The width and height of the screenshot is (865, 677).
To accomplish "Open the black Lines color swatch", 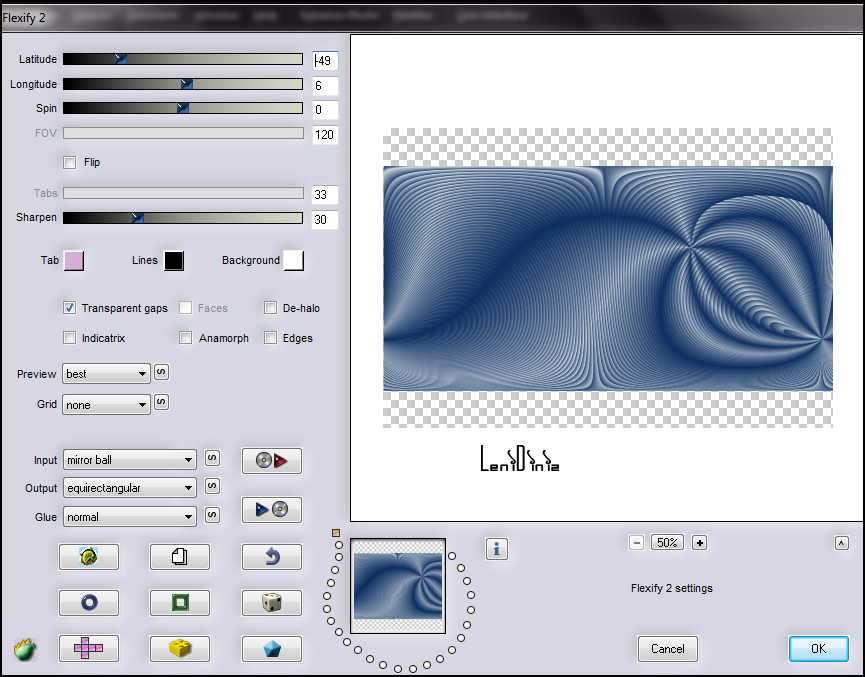I will (x=174, y=260).
